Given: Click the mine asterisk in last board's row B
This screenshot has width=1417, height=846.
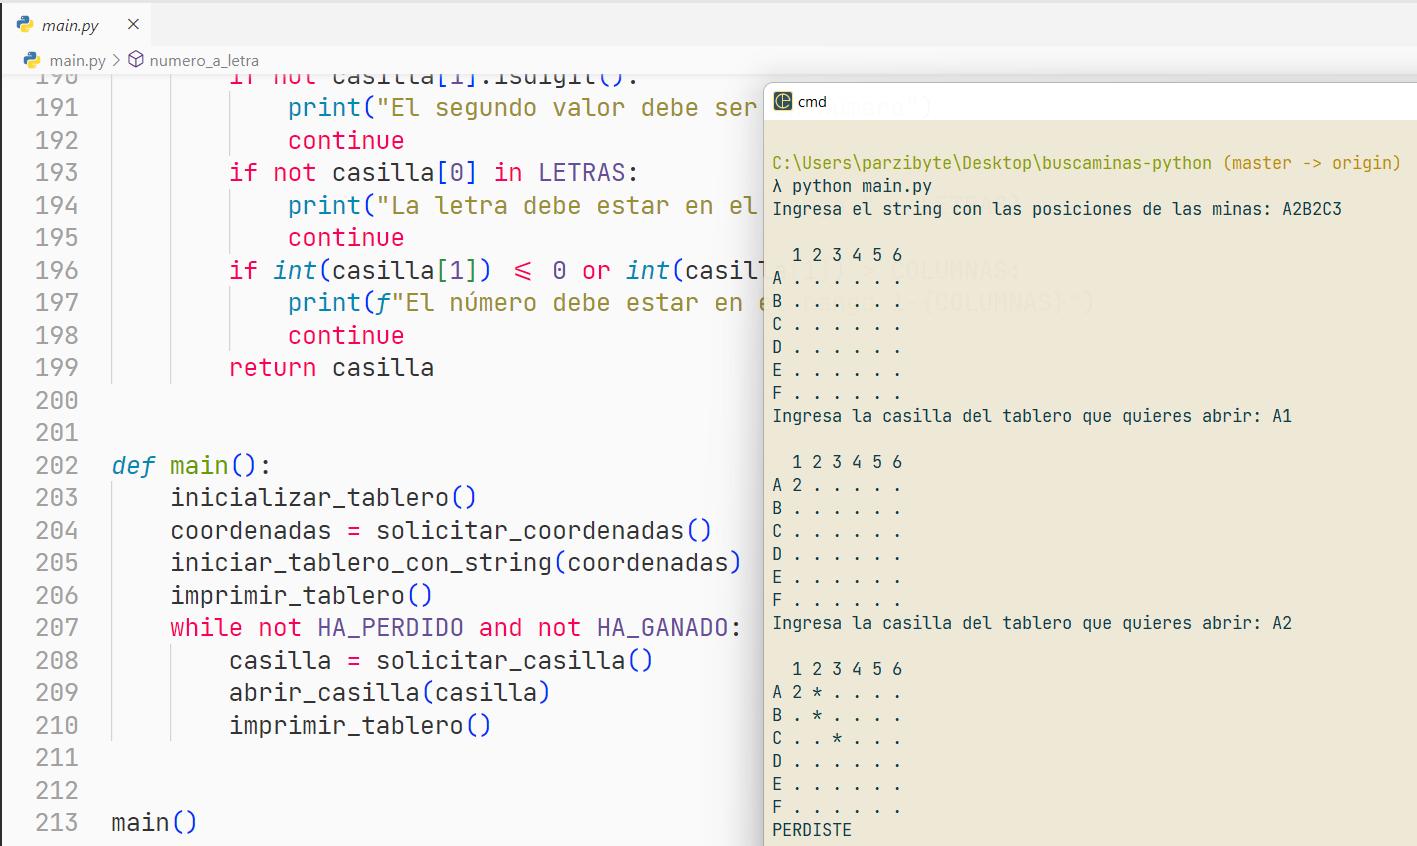Looking at the screenshot, I should click(817, 716).
